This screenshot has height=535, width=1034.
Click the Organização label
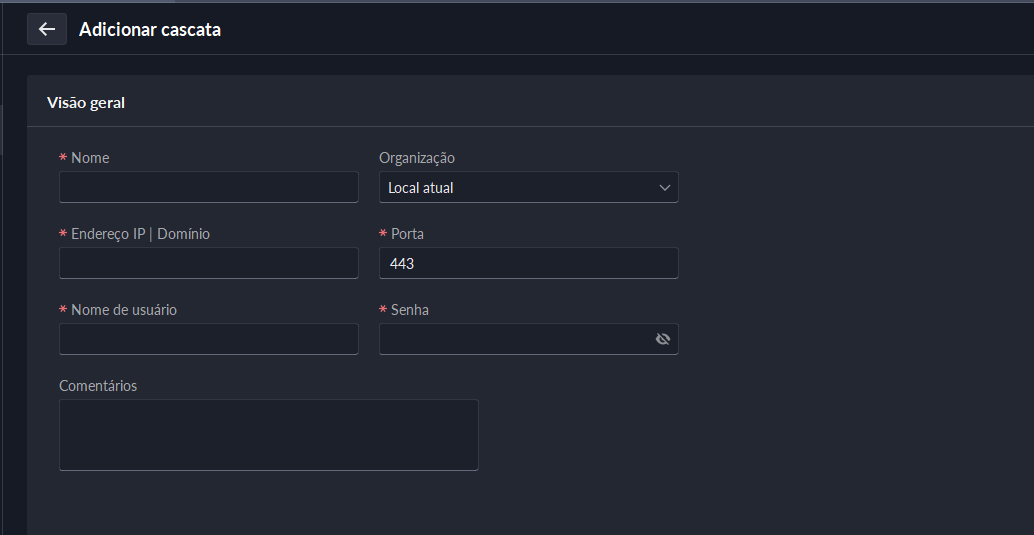click(x=416, y=158)
